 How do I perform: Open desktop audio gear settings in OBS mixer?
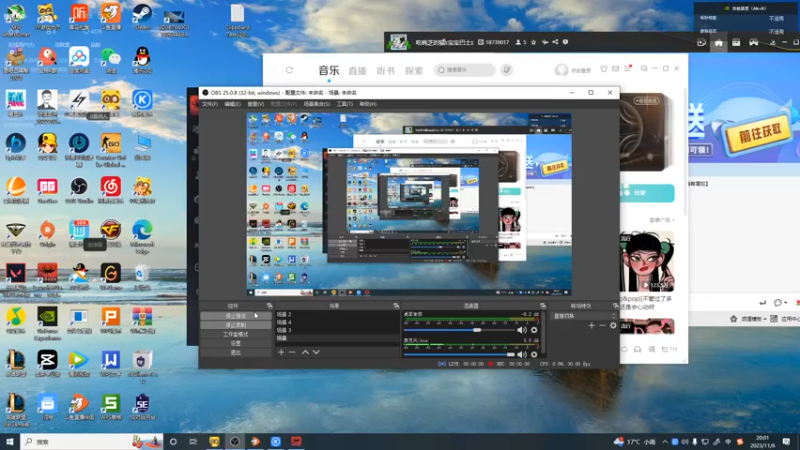(x=534, y=330)
